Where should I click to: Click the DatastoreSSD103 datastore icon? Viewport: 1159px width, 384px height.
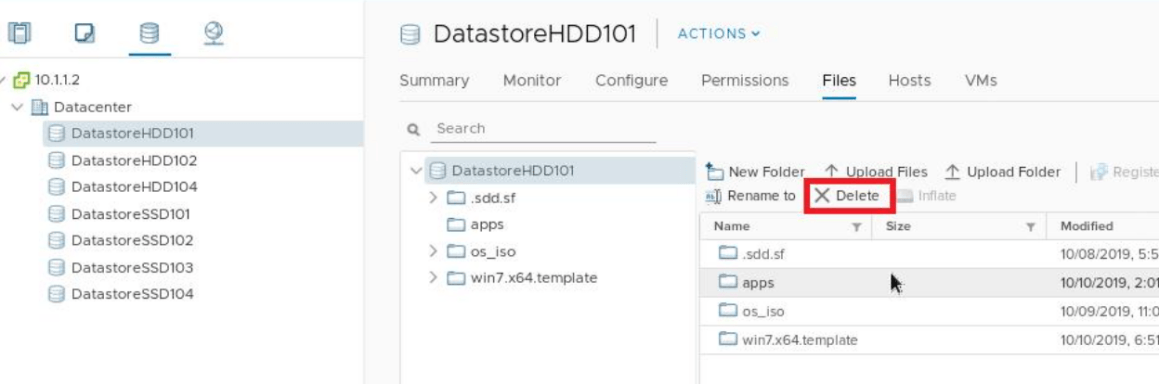pyautogui.click(x=56, y=267)
